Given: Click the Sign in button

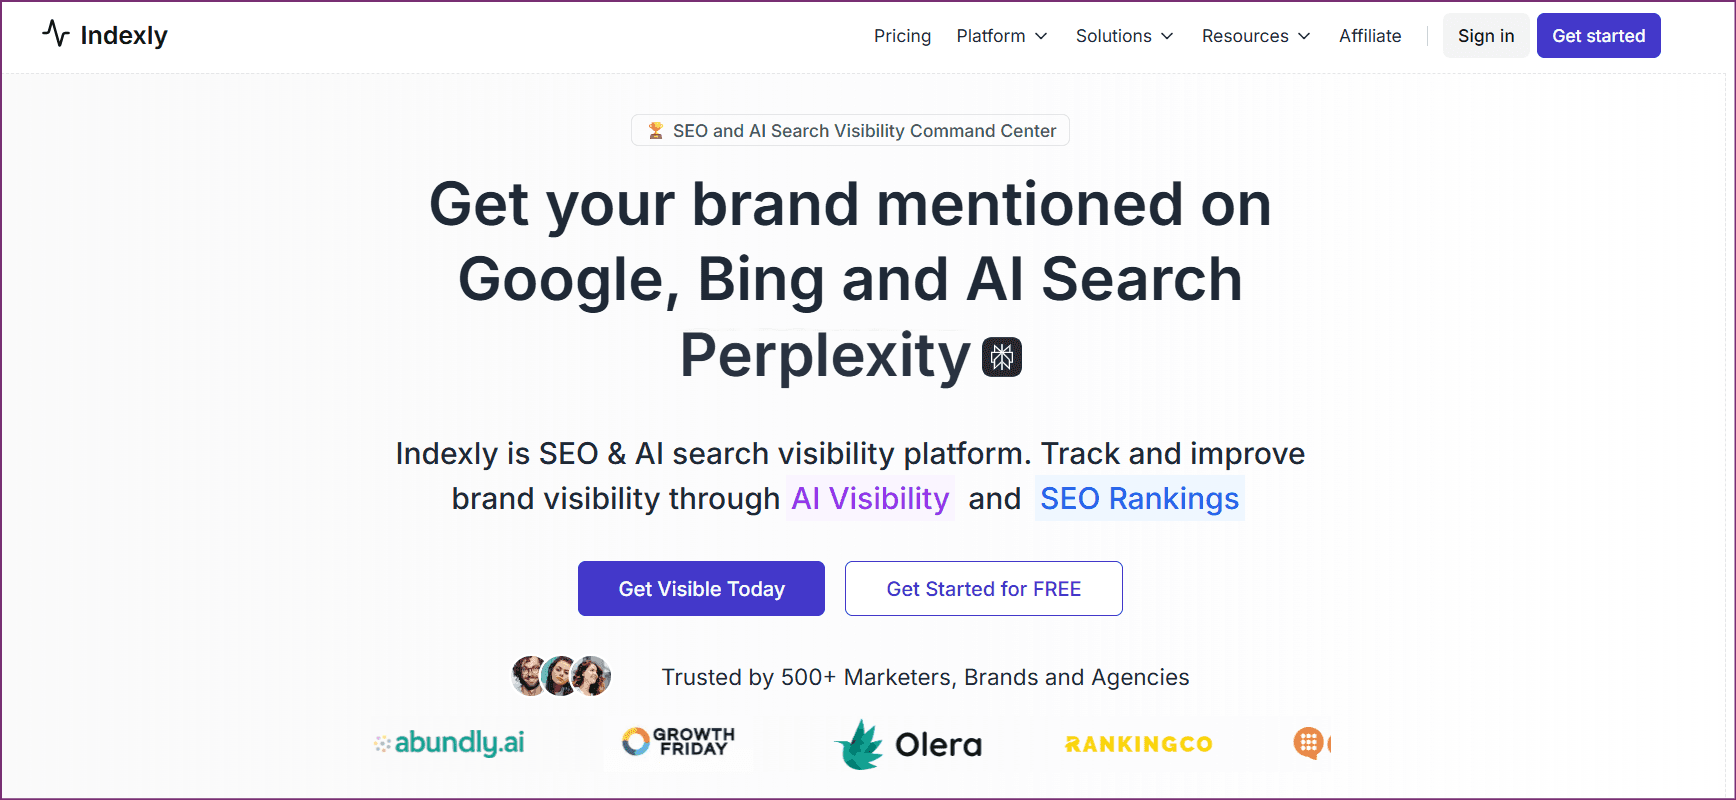Looking at the screenshot, I should pyautogui.click(x=1485, y=35).
